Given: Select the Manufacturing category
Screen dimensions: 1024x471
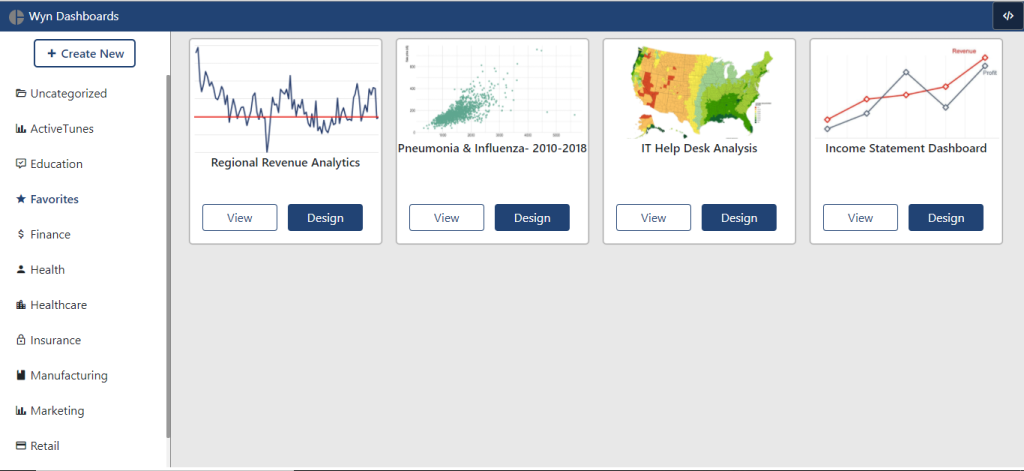Looking at the screenshot, I should [68, 376].
